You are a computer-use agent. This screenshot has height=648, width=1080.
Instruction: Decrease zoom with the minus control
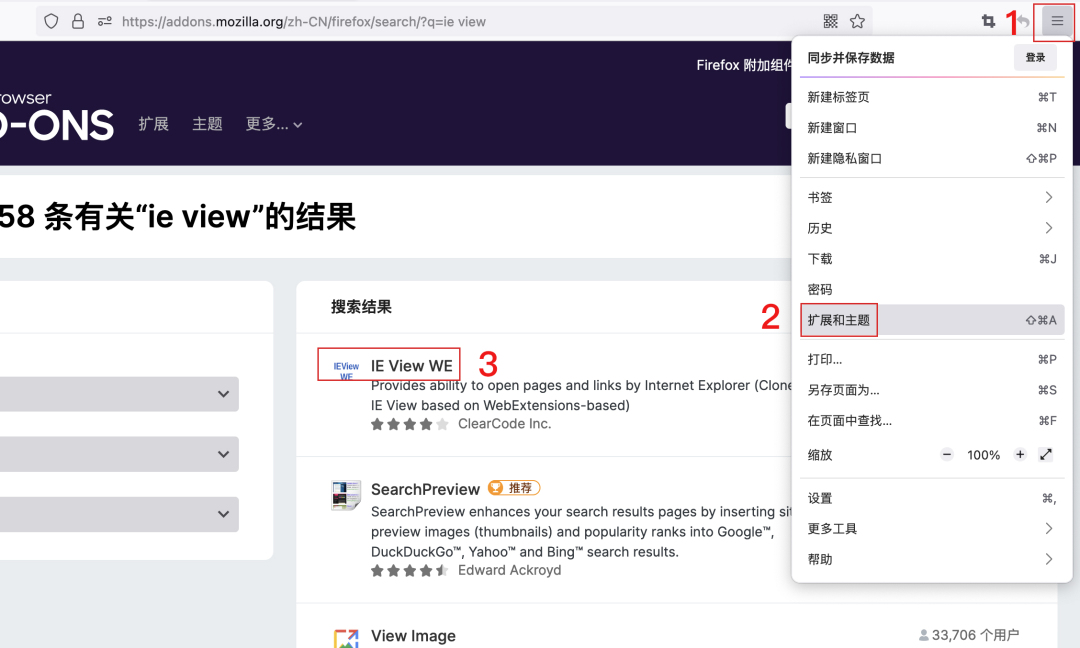tap(946, 454)
